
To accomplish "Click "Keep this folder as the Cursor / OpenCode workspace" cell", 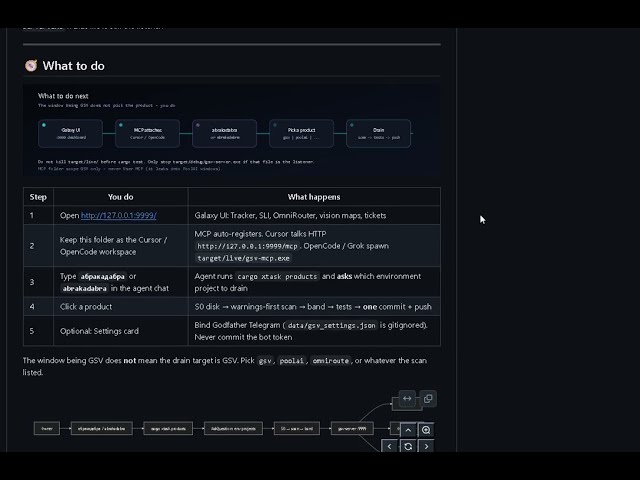I will pos(120,246).
